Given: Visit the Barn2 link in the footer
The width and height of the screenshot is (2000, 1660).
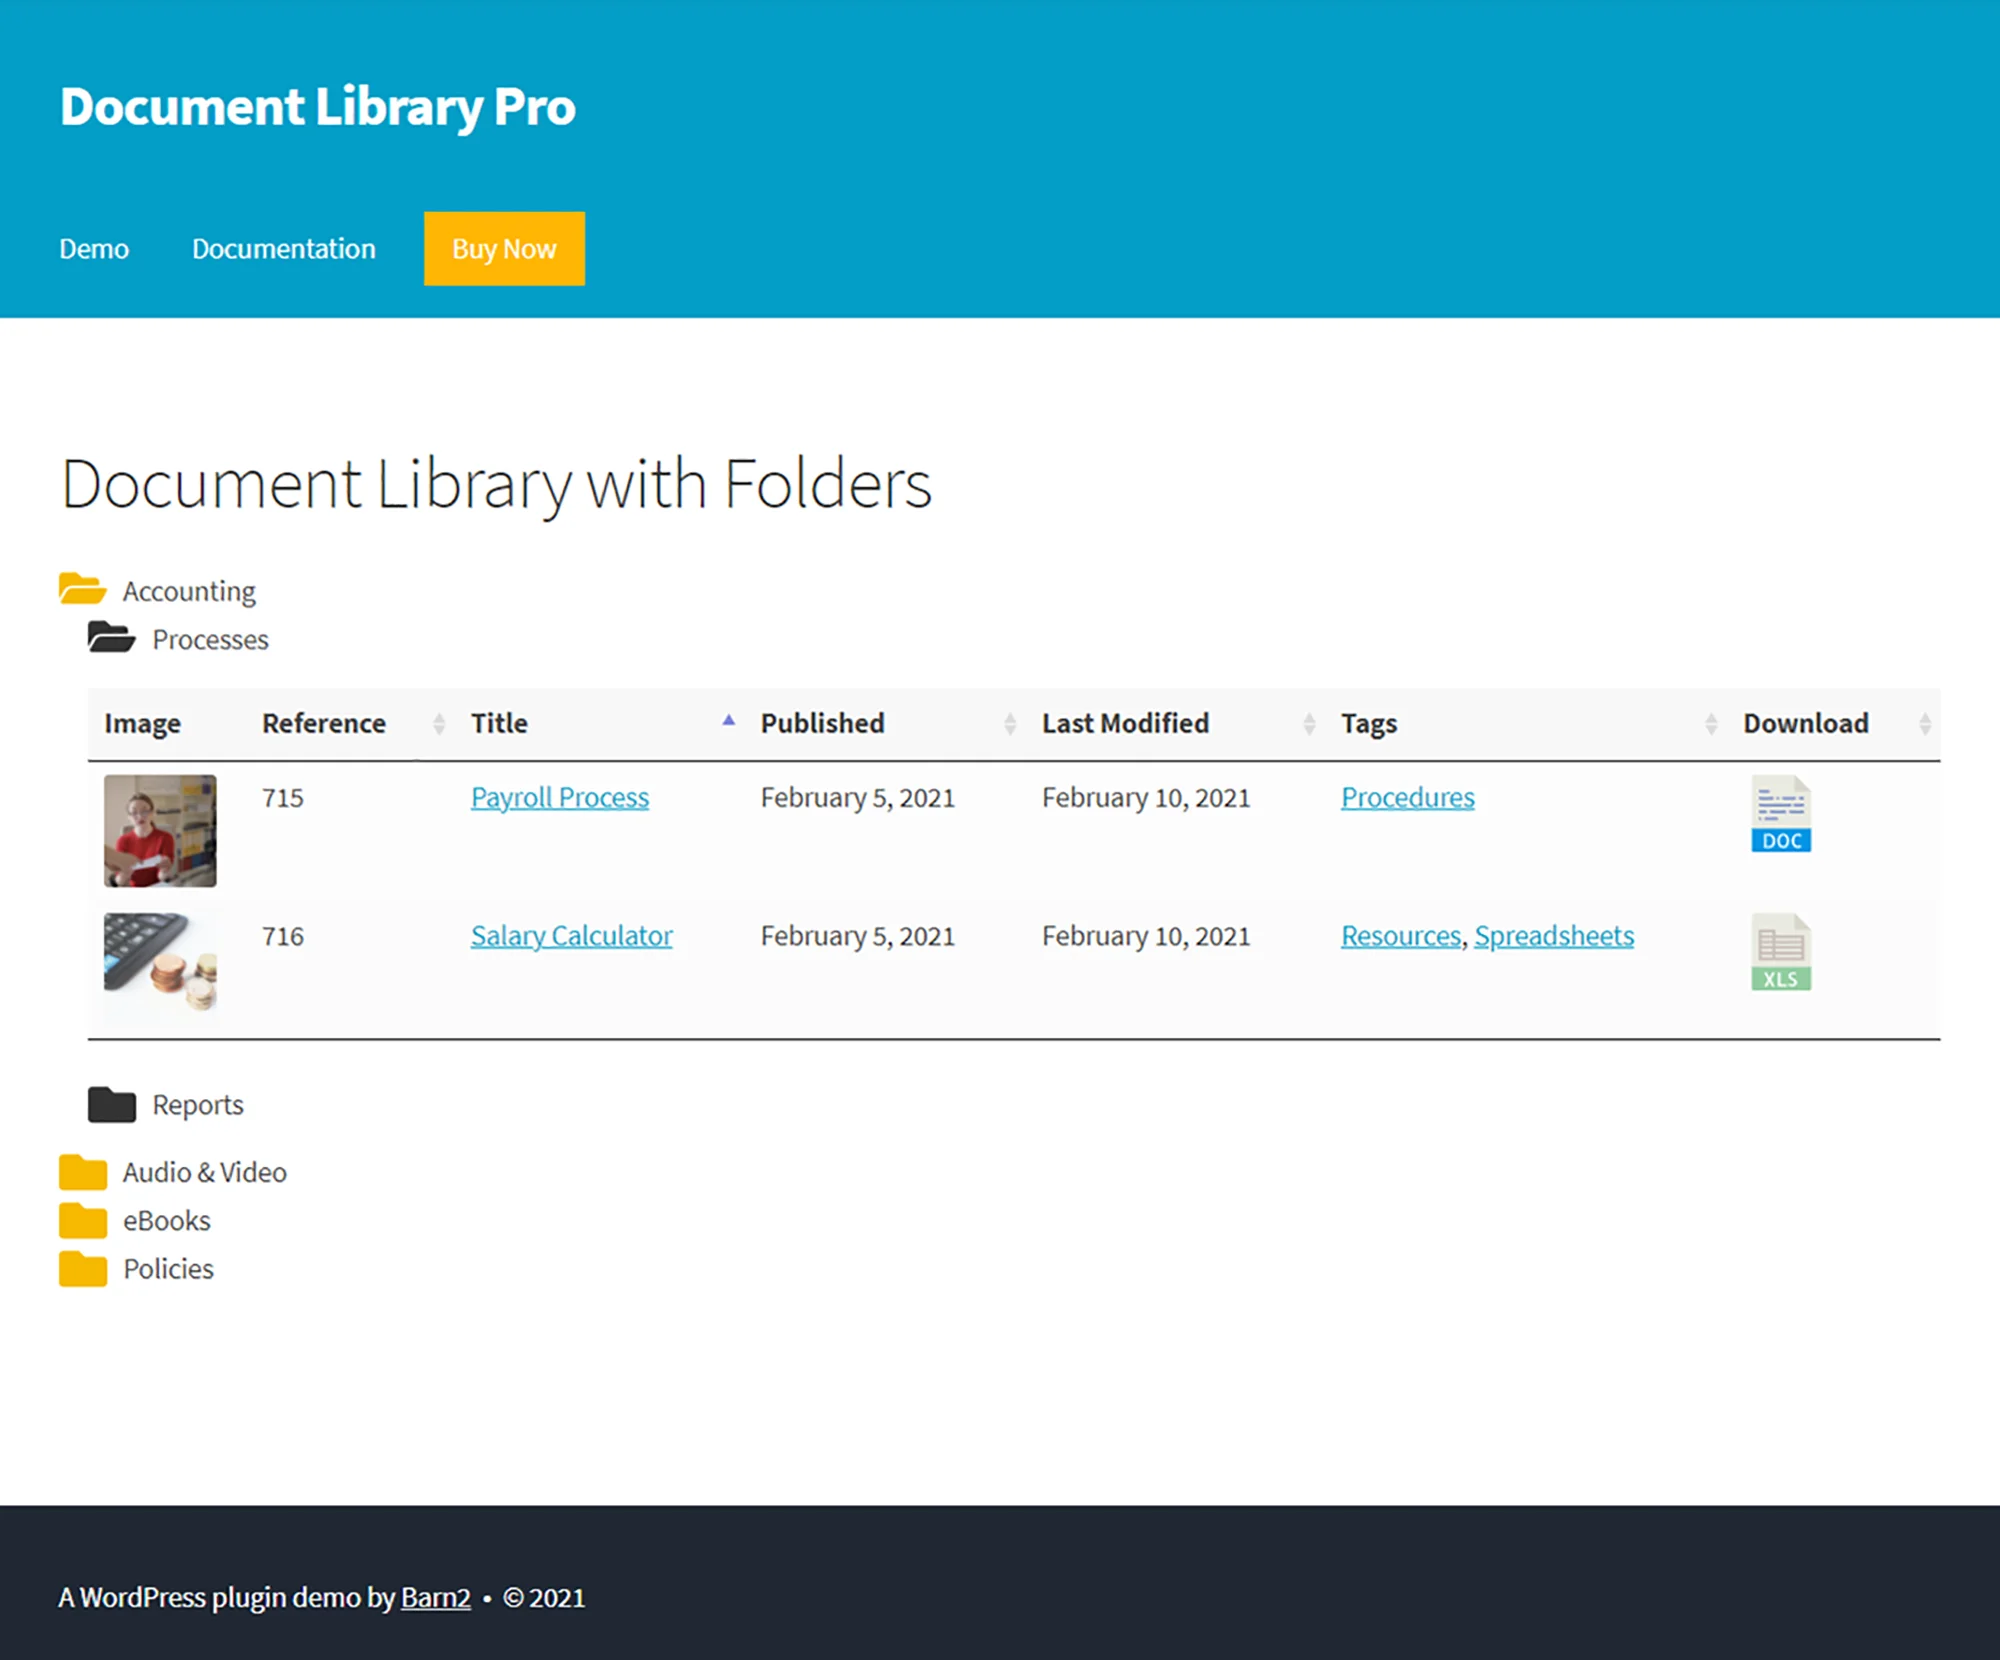Looking at the screenshot, I should point(434,1597).
